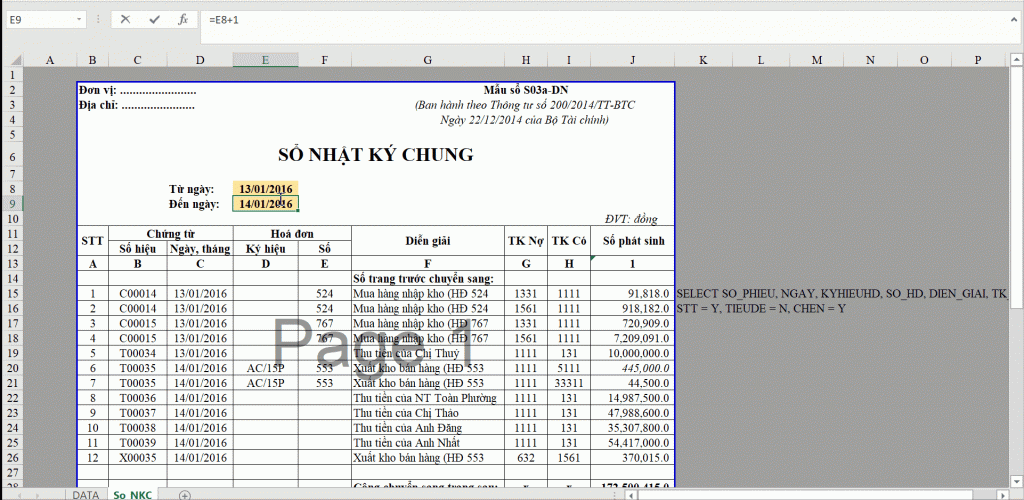Viewport: 1024px width, 500px height.
Task: Switch to the DATA sheet tab
Action: (x=85, y=495)
